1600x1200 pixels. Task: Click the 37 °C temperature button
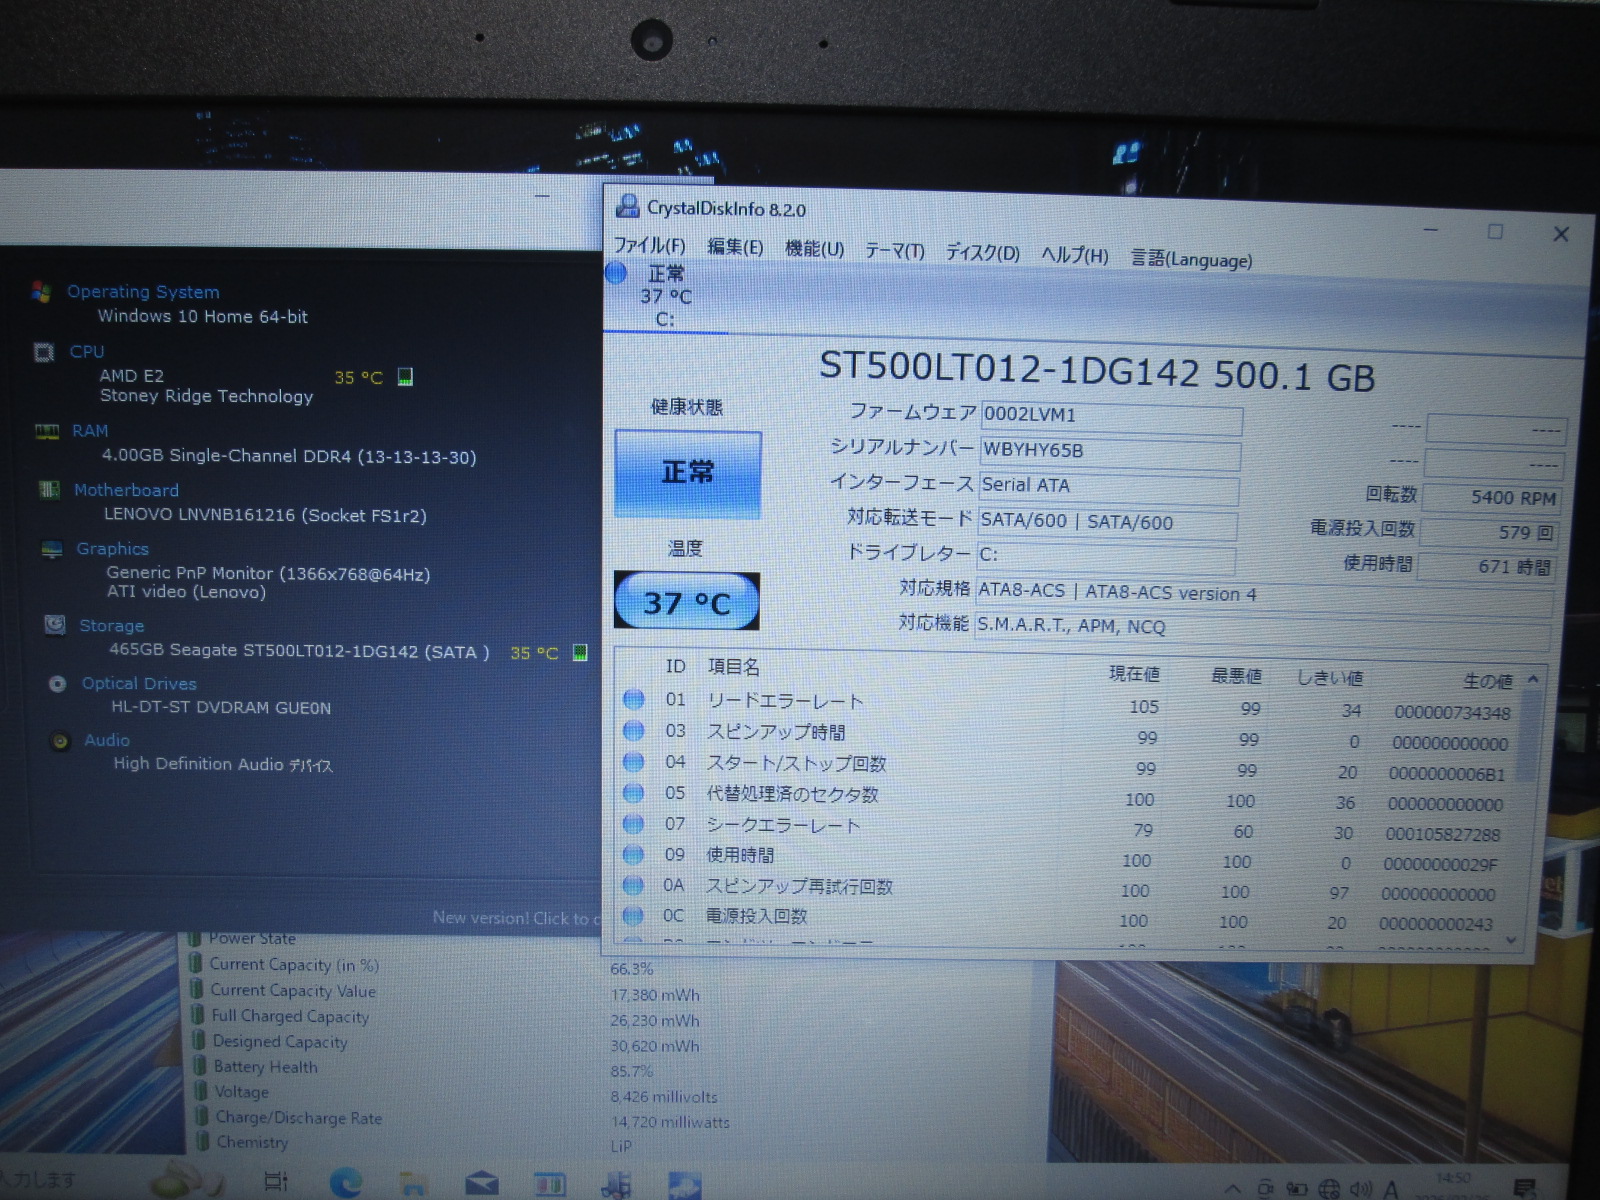pyautogui.click(x=687, y=602)
